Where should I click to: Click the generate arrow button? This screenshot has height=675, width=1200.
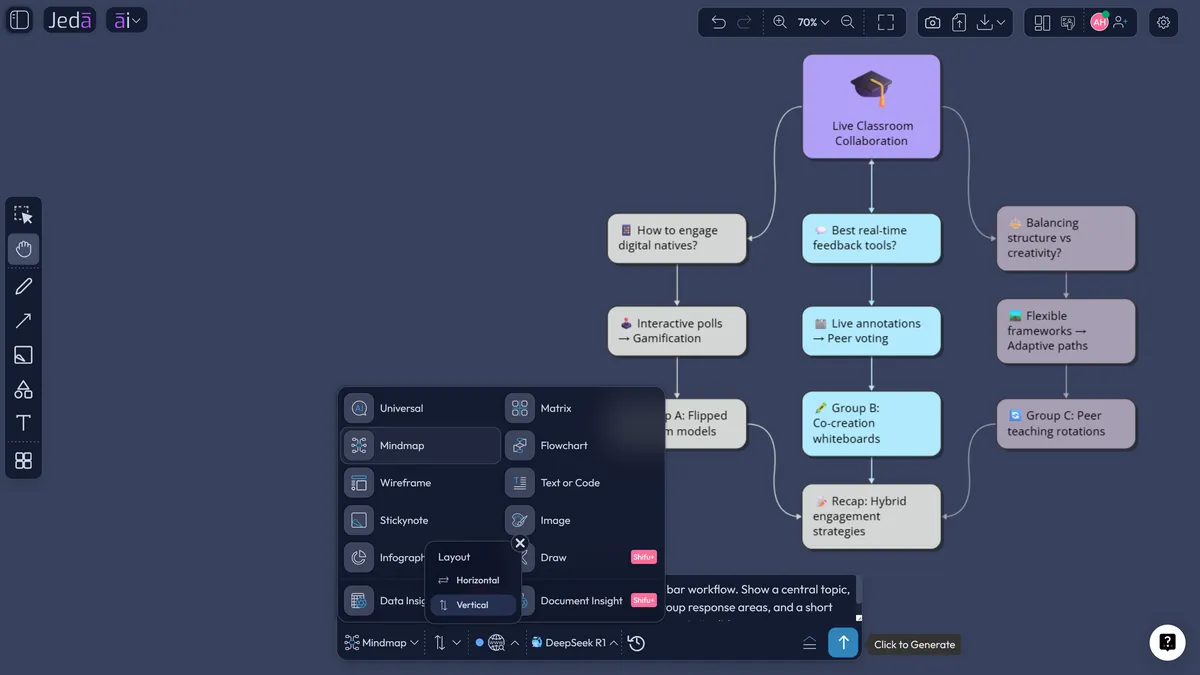843,643
